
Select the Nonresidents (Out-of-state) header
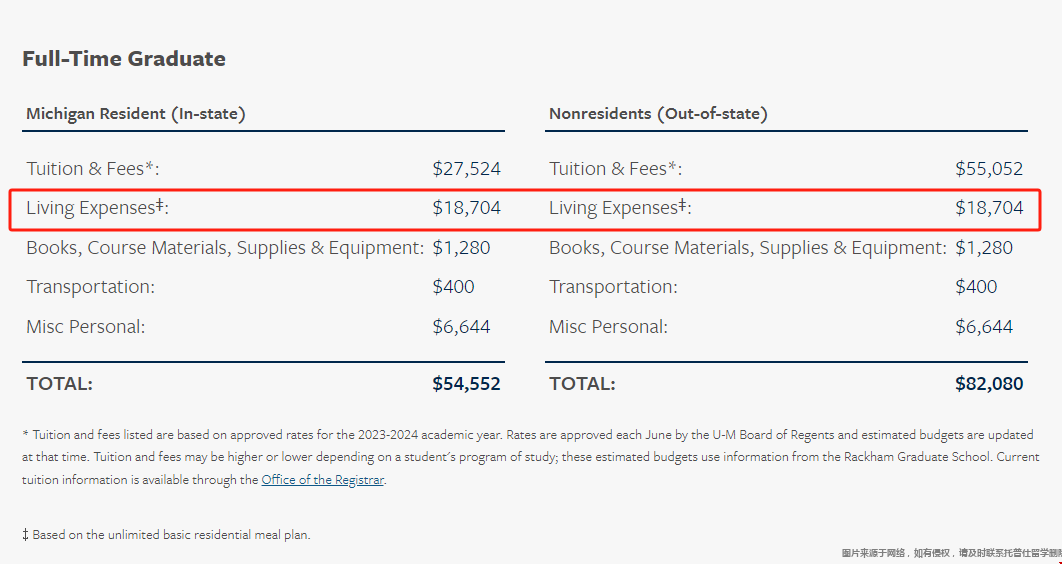[x=658, y=114]
